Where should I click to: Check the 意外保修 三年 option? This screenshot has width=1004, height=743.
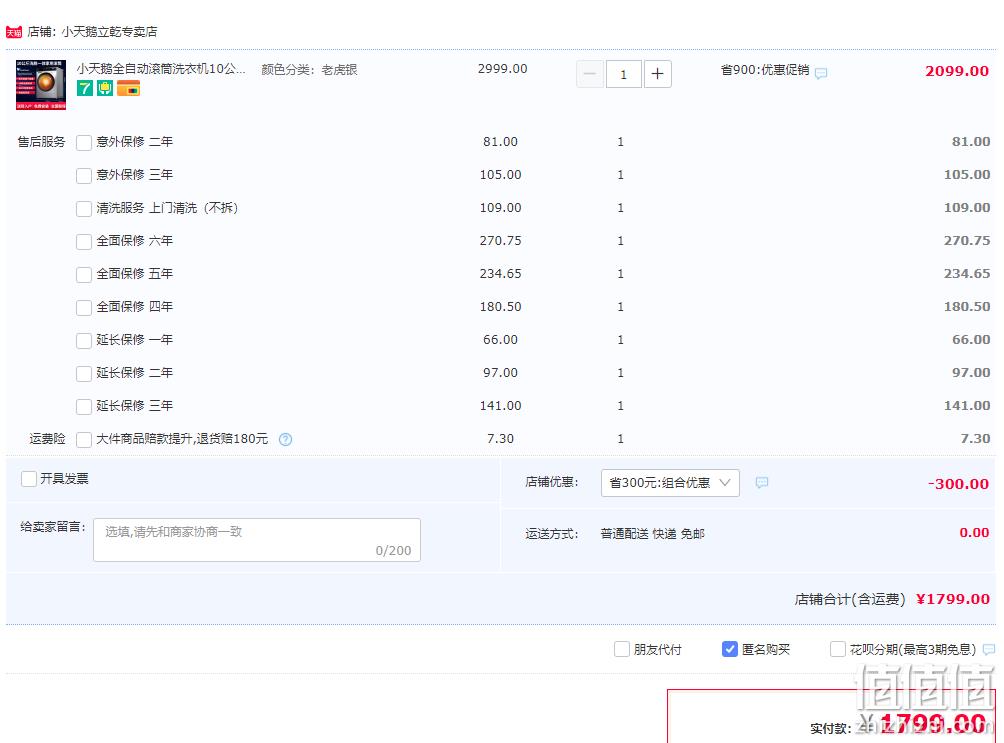tap(84, 176)
